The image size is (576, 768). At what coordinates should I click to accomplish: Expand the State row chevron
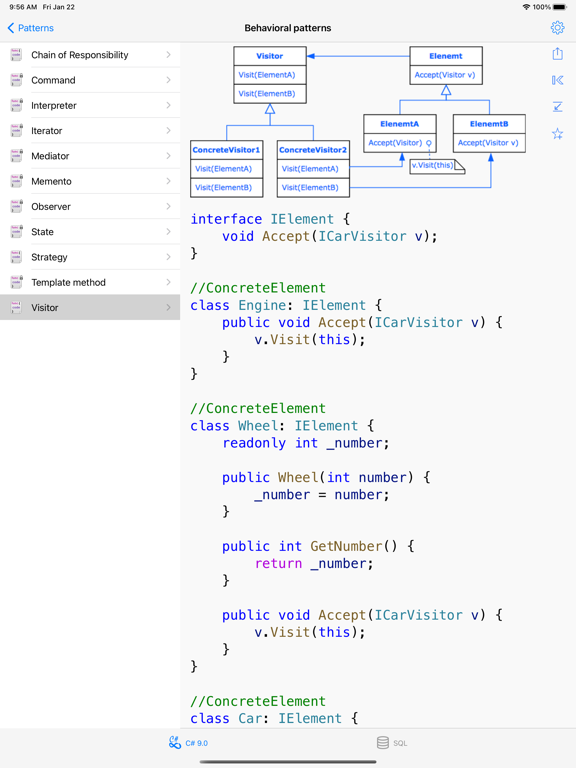(168, 232)
